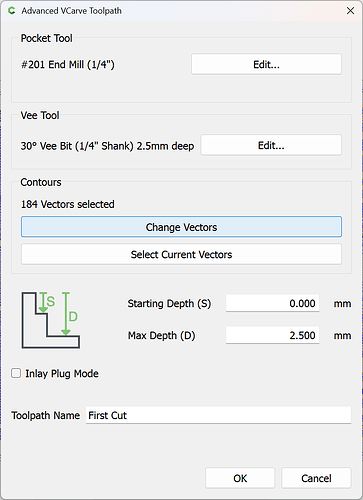Enable the Inlay Plug Mode checkbox

click(x=16, y=373)
